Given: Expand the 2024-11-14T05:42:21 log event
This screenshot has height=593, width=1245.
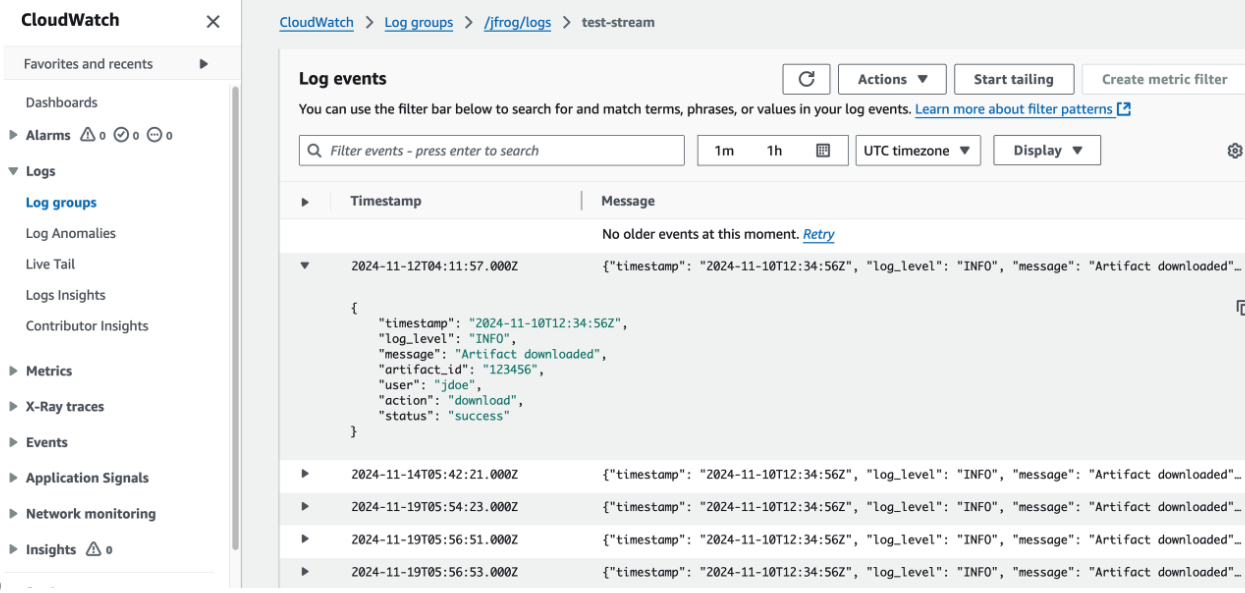Looking at the screenshot, I should 306,474.
